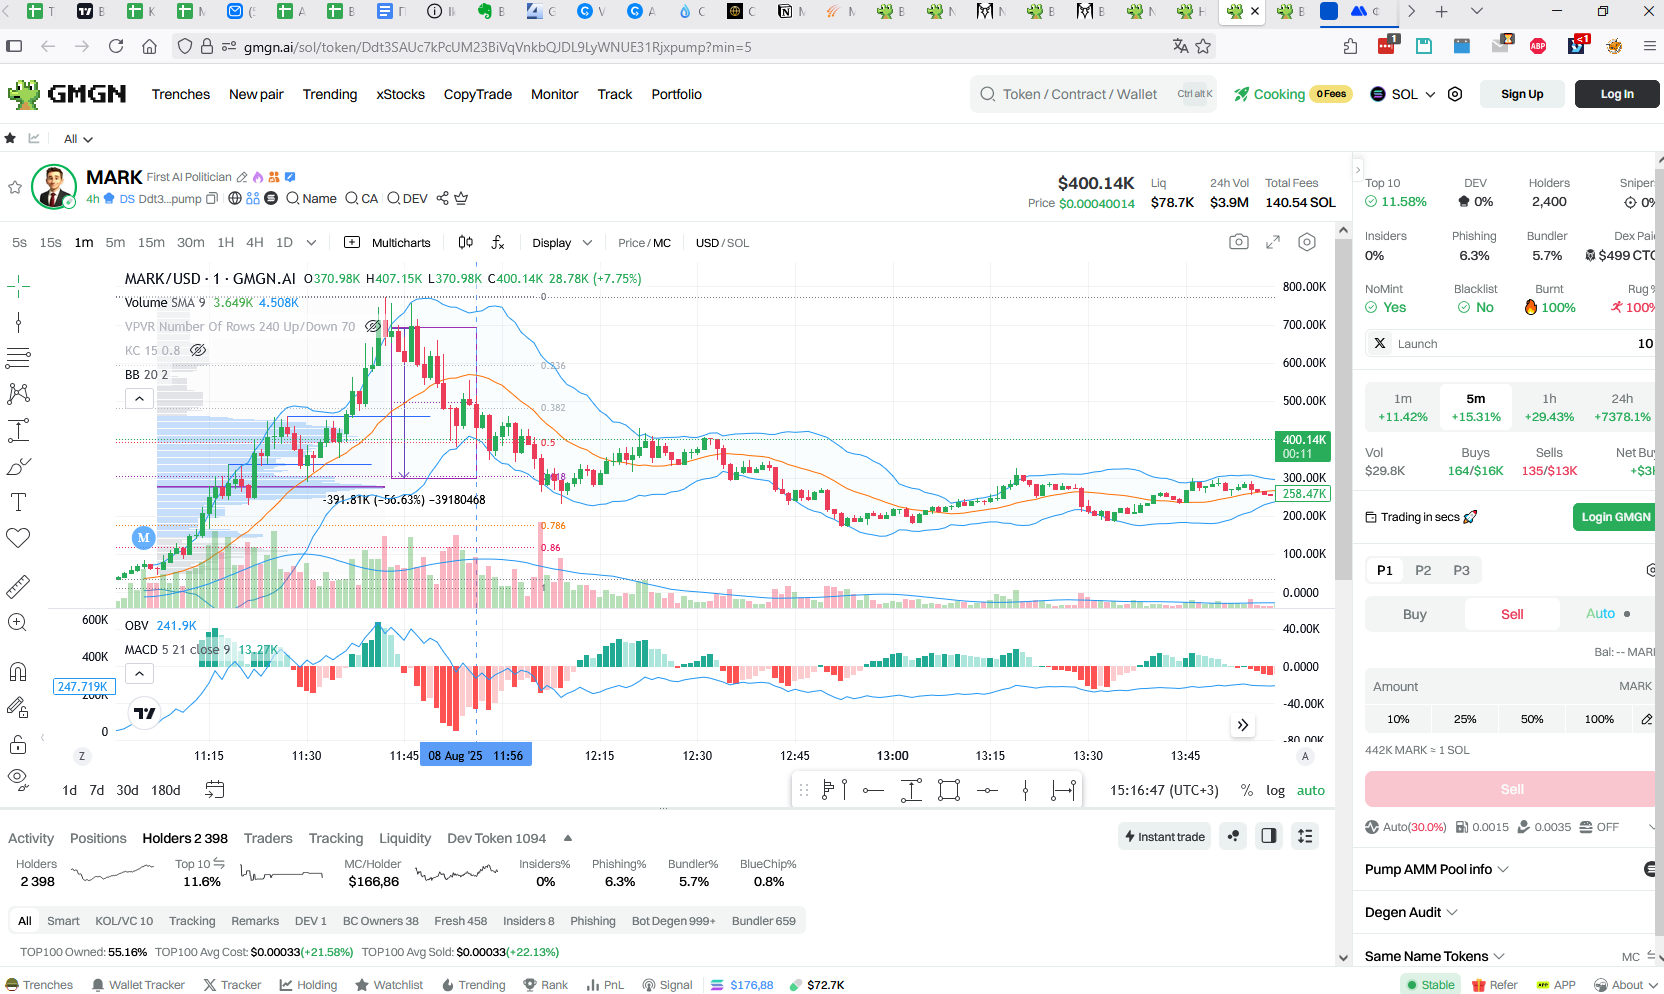Open the favorites heart tool
Screen dimensions: 1664x994
tap(18, 538)
